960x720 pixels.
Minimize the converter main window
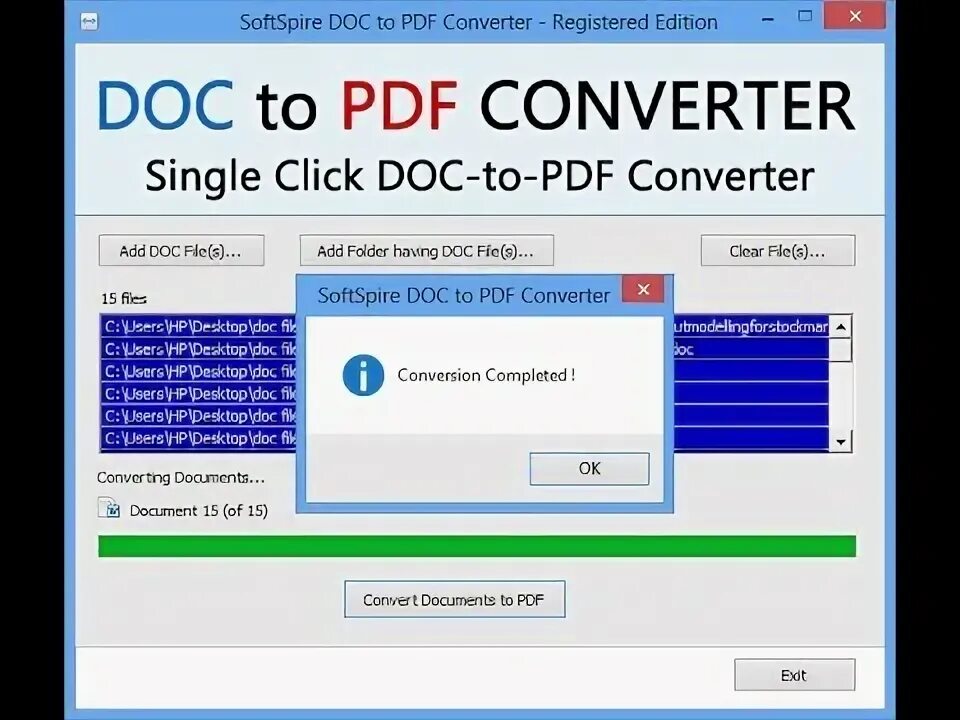(767, 19)
